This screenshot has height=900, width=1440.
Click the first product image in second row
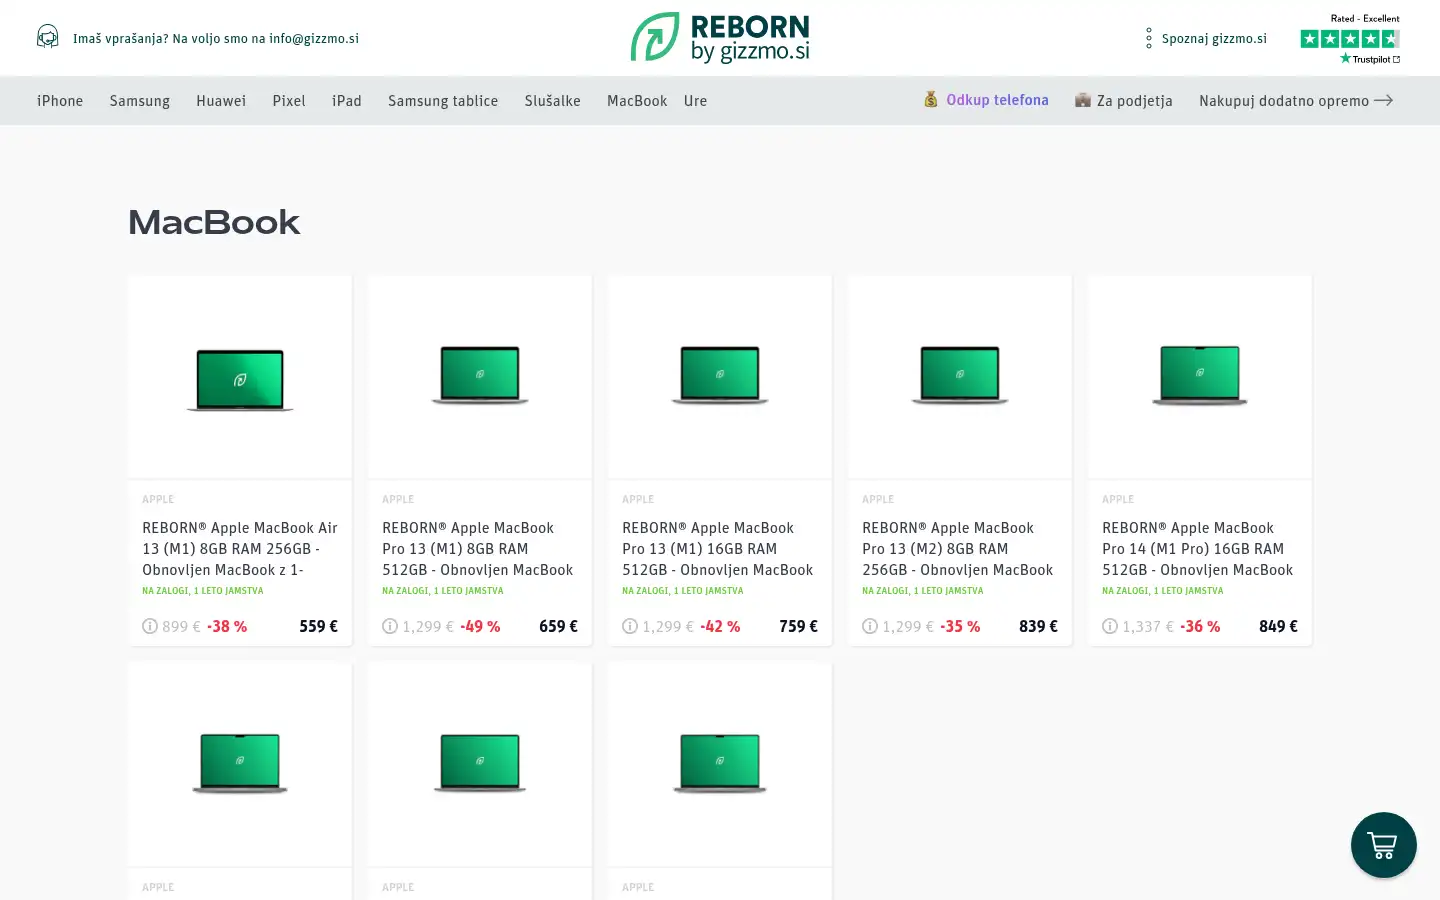(x=240, y=763)
